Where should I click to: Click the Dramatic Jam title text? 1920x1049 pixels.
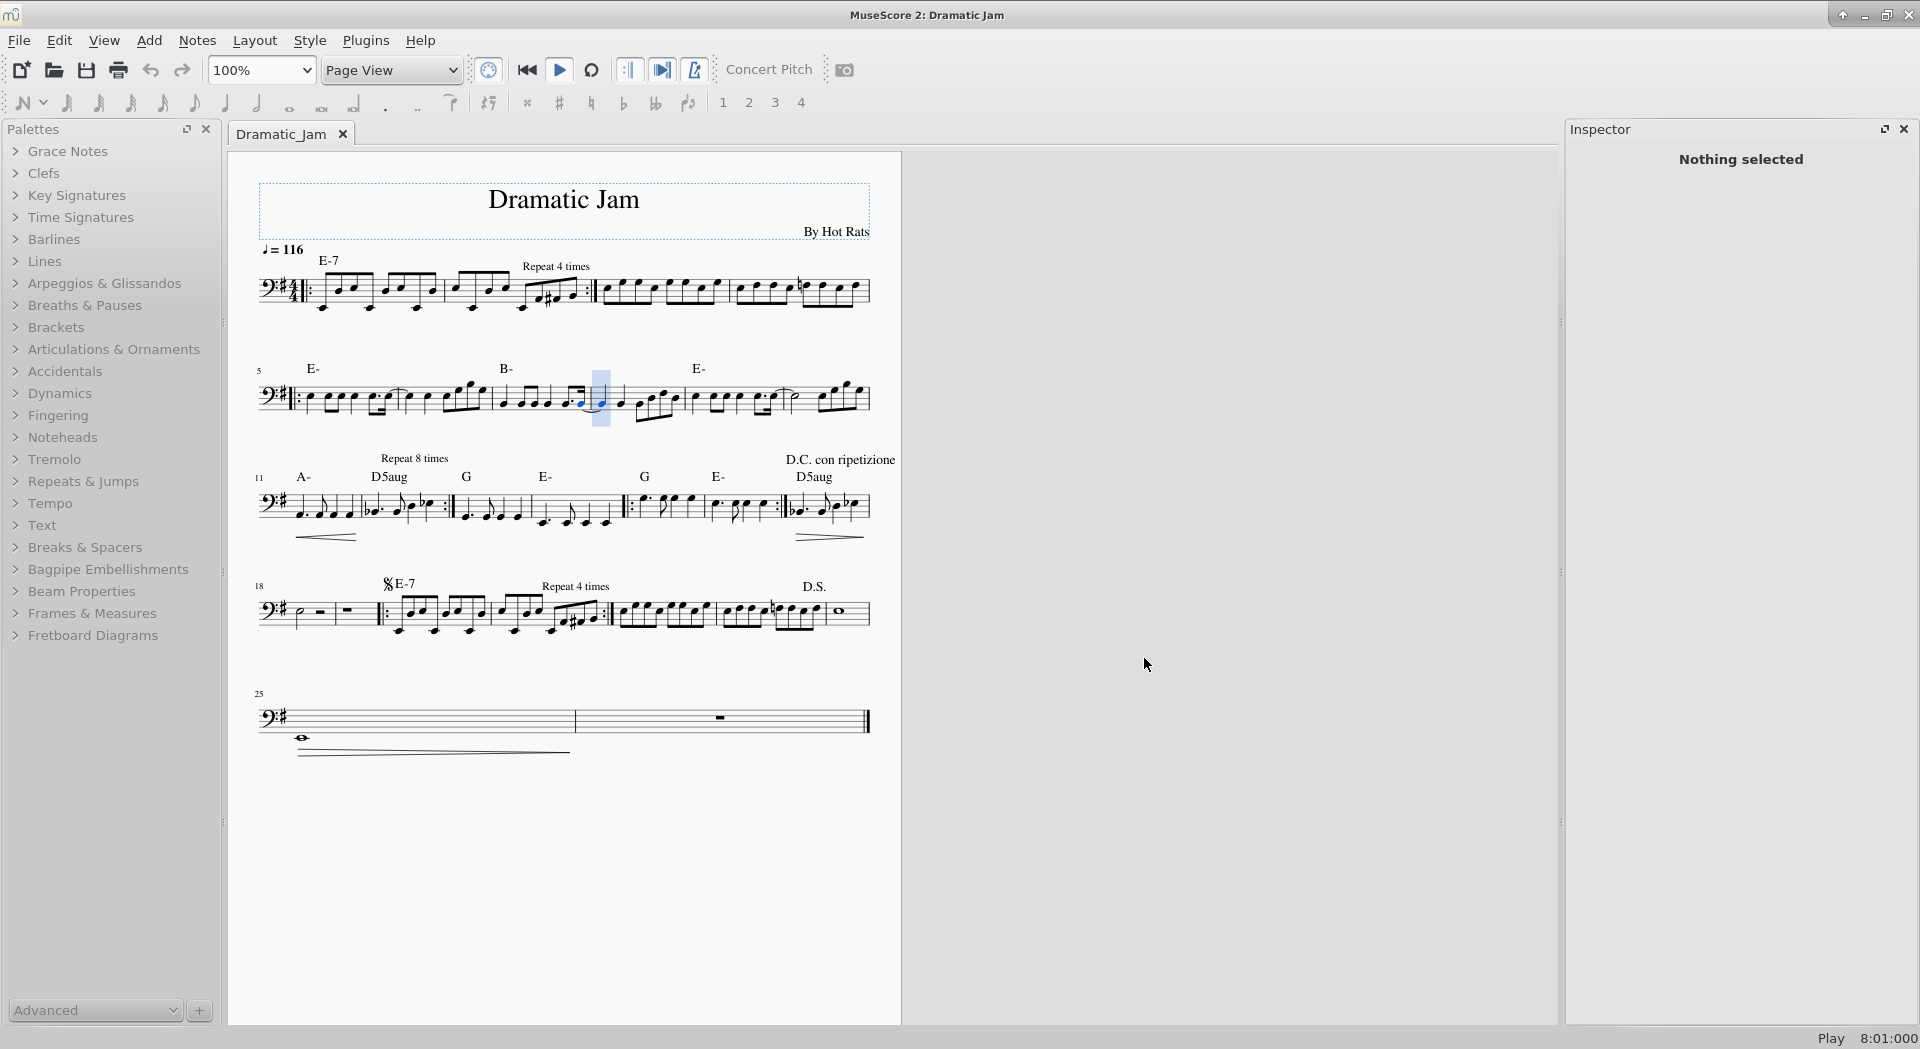tap(563, 200)
